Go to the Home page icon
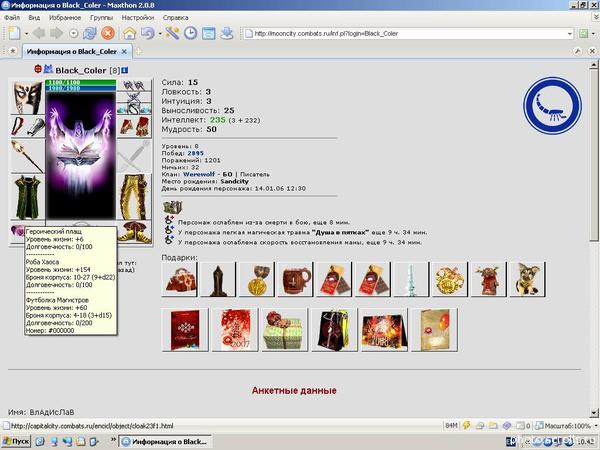The width and height of the screenshot is (600, 450). click(130, 33)
